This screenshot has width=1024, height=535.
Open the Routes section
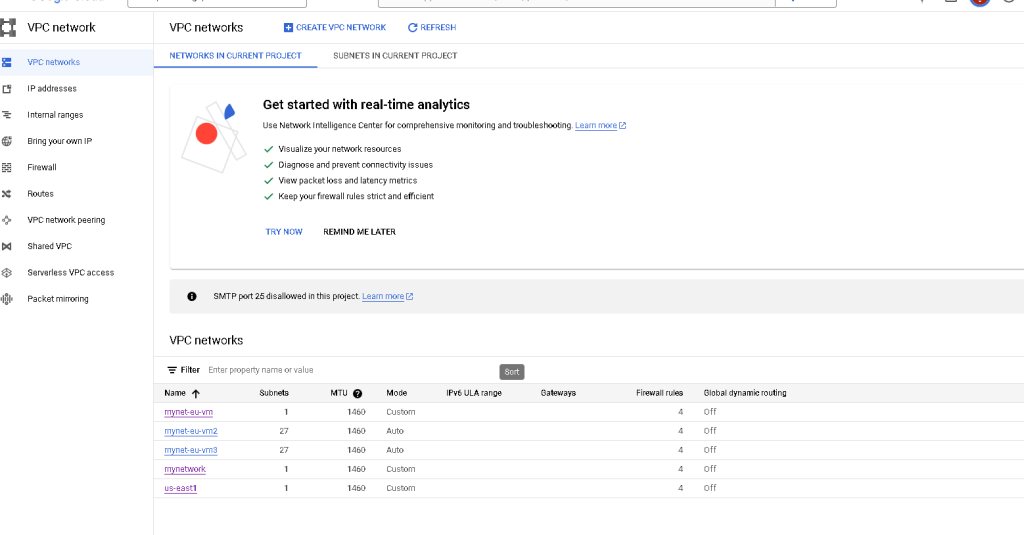click(40, 194)
